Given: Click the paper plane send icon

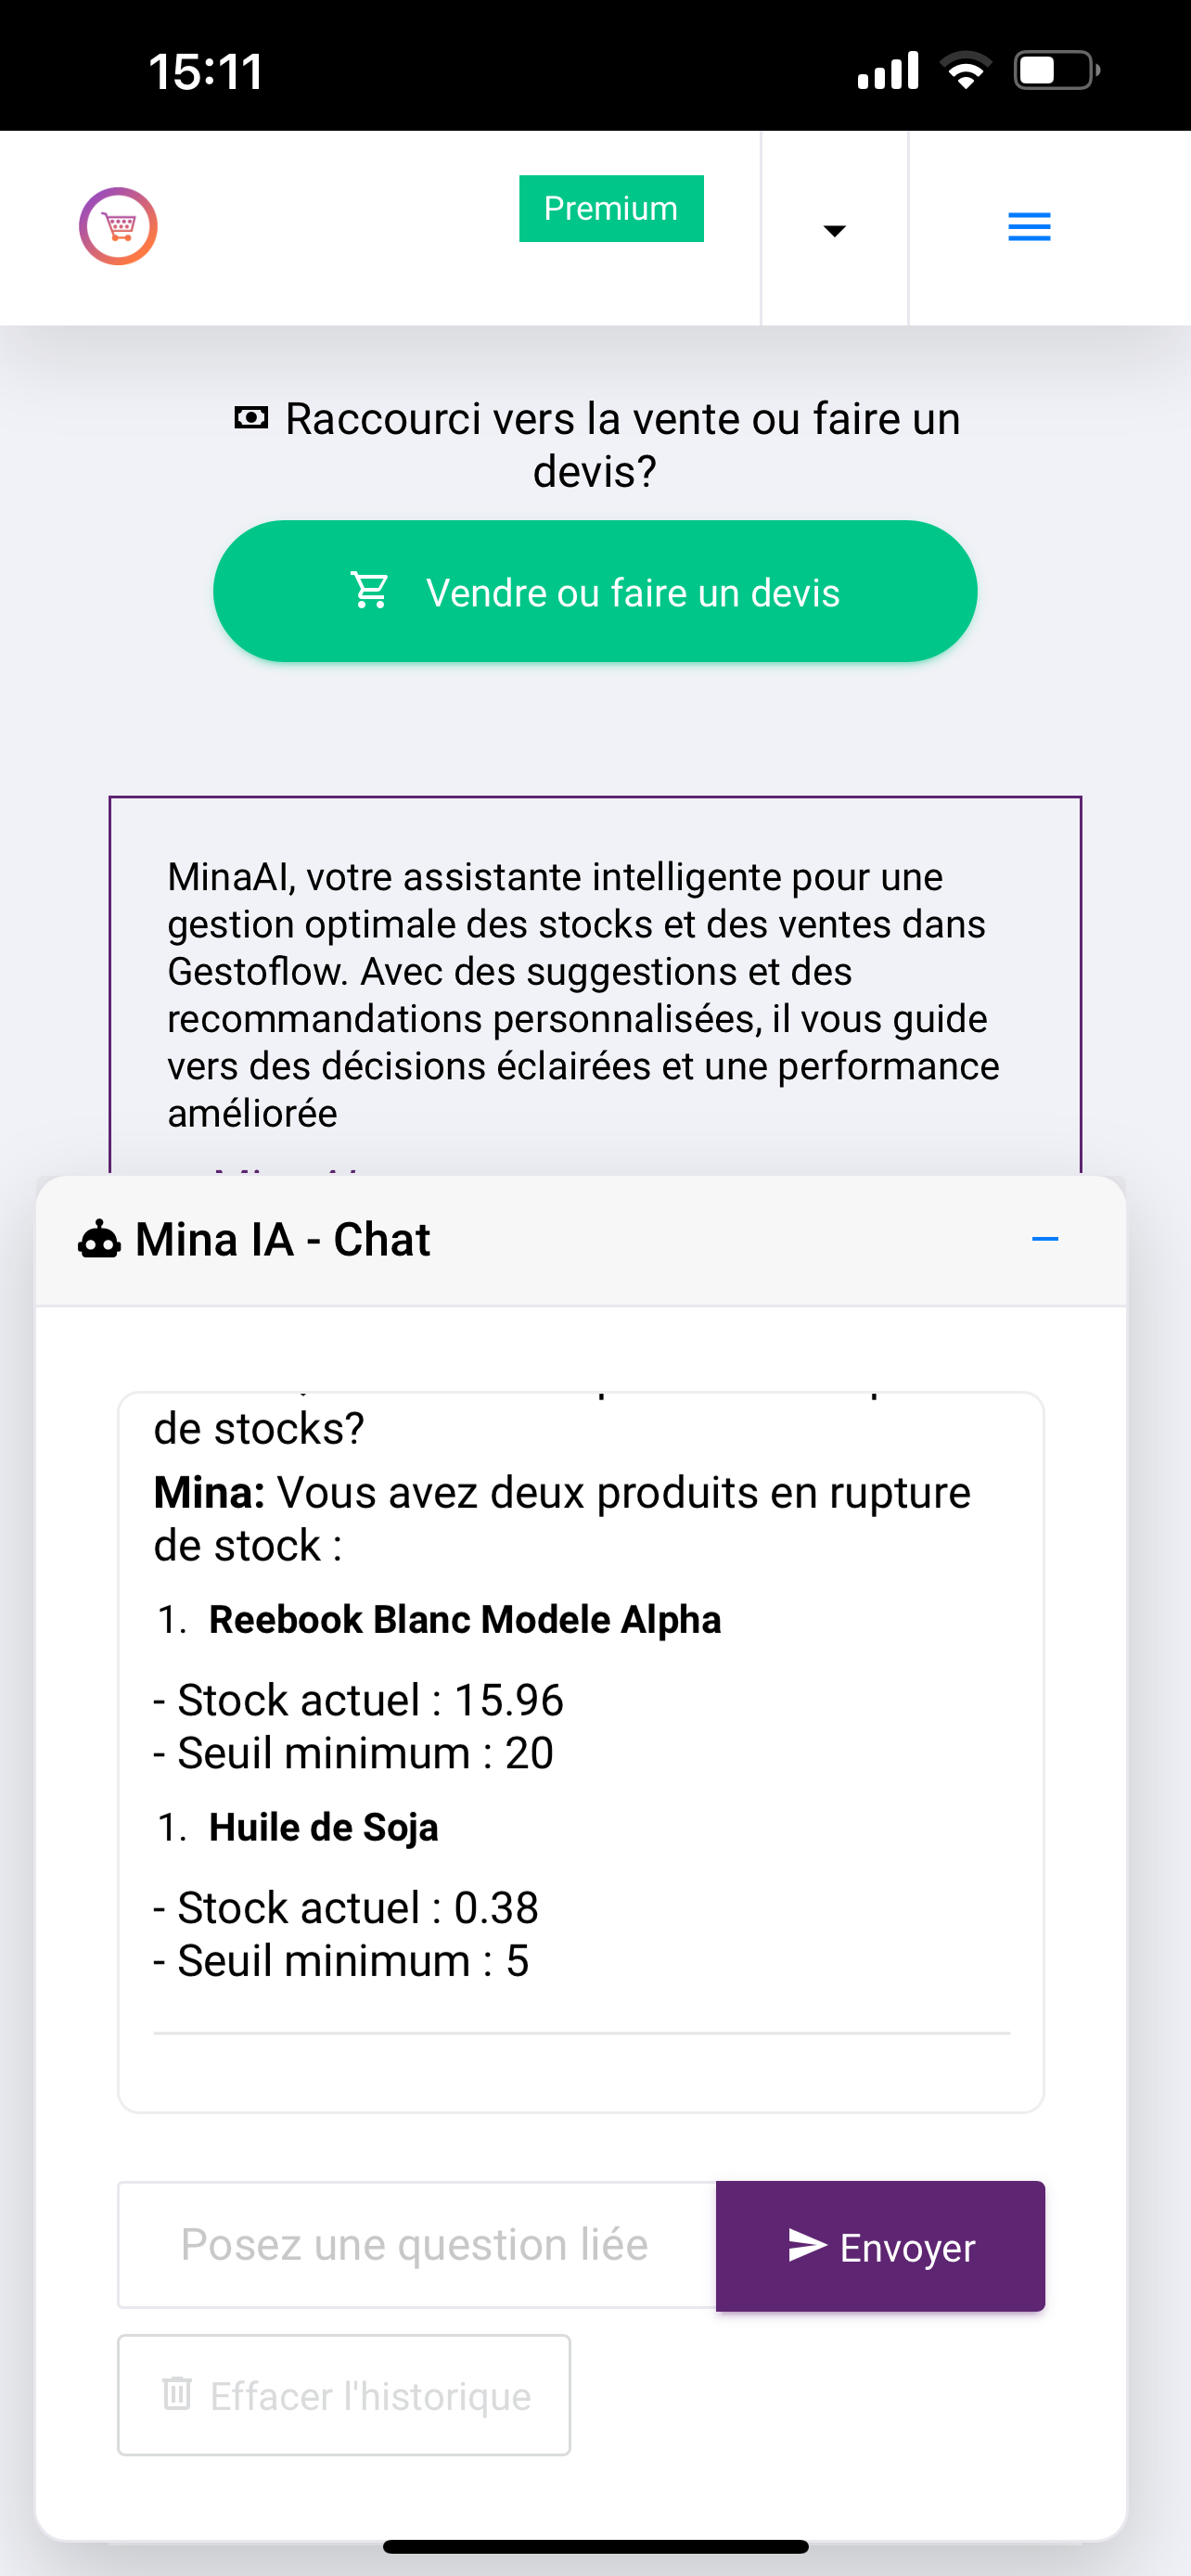Looking at the screenshot, I should coord(807,2245).
